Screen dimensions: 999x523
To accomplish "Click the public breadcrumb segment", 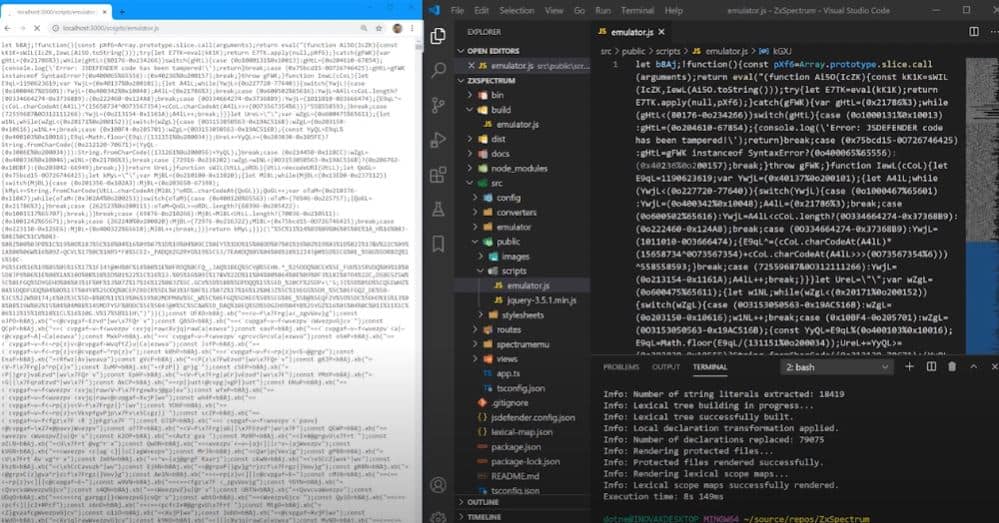I will click(633, 51).
